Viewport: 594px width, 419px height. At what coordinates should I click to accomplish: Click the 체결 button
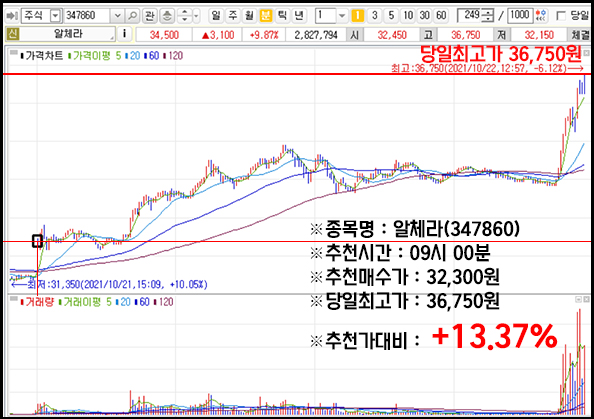pos(580,35)
